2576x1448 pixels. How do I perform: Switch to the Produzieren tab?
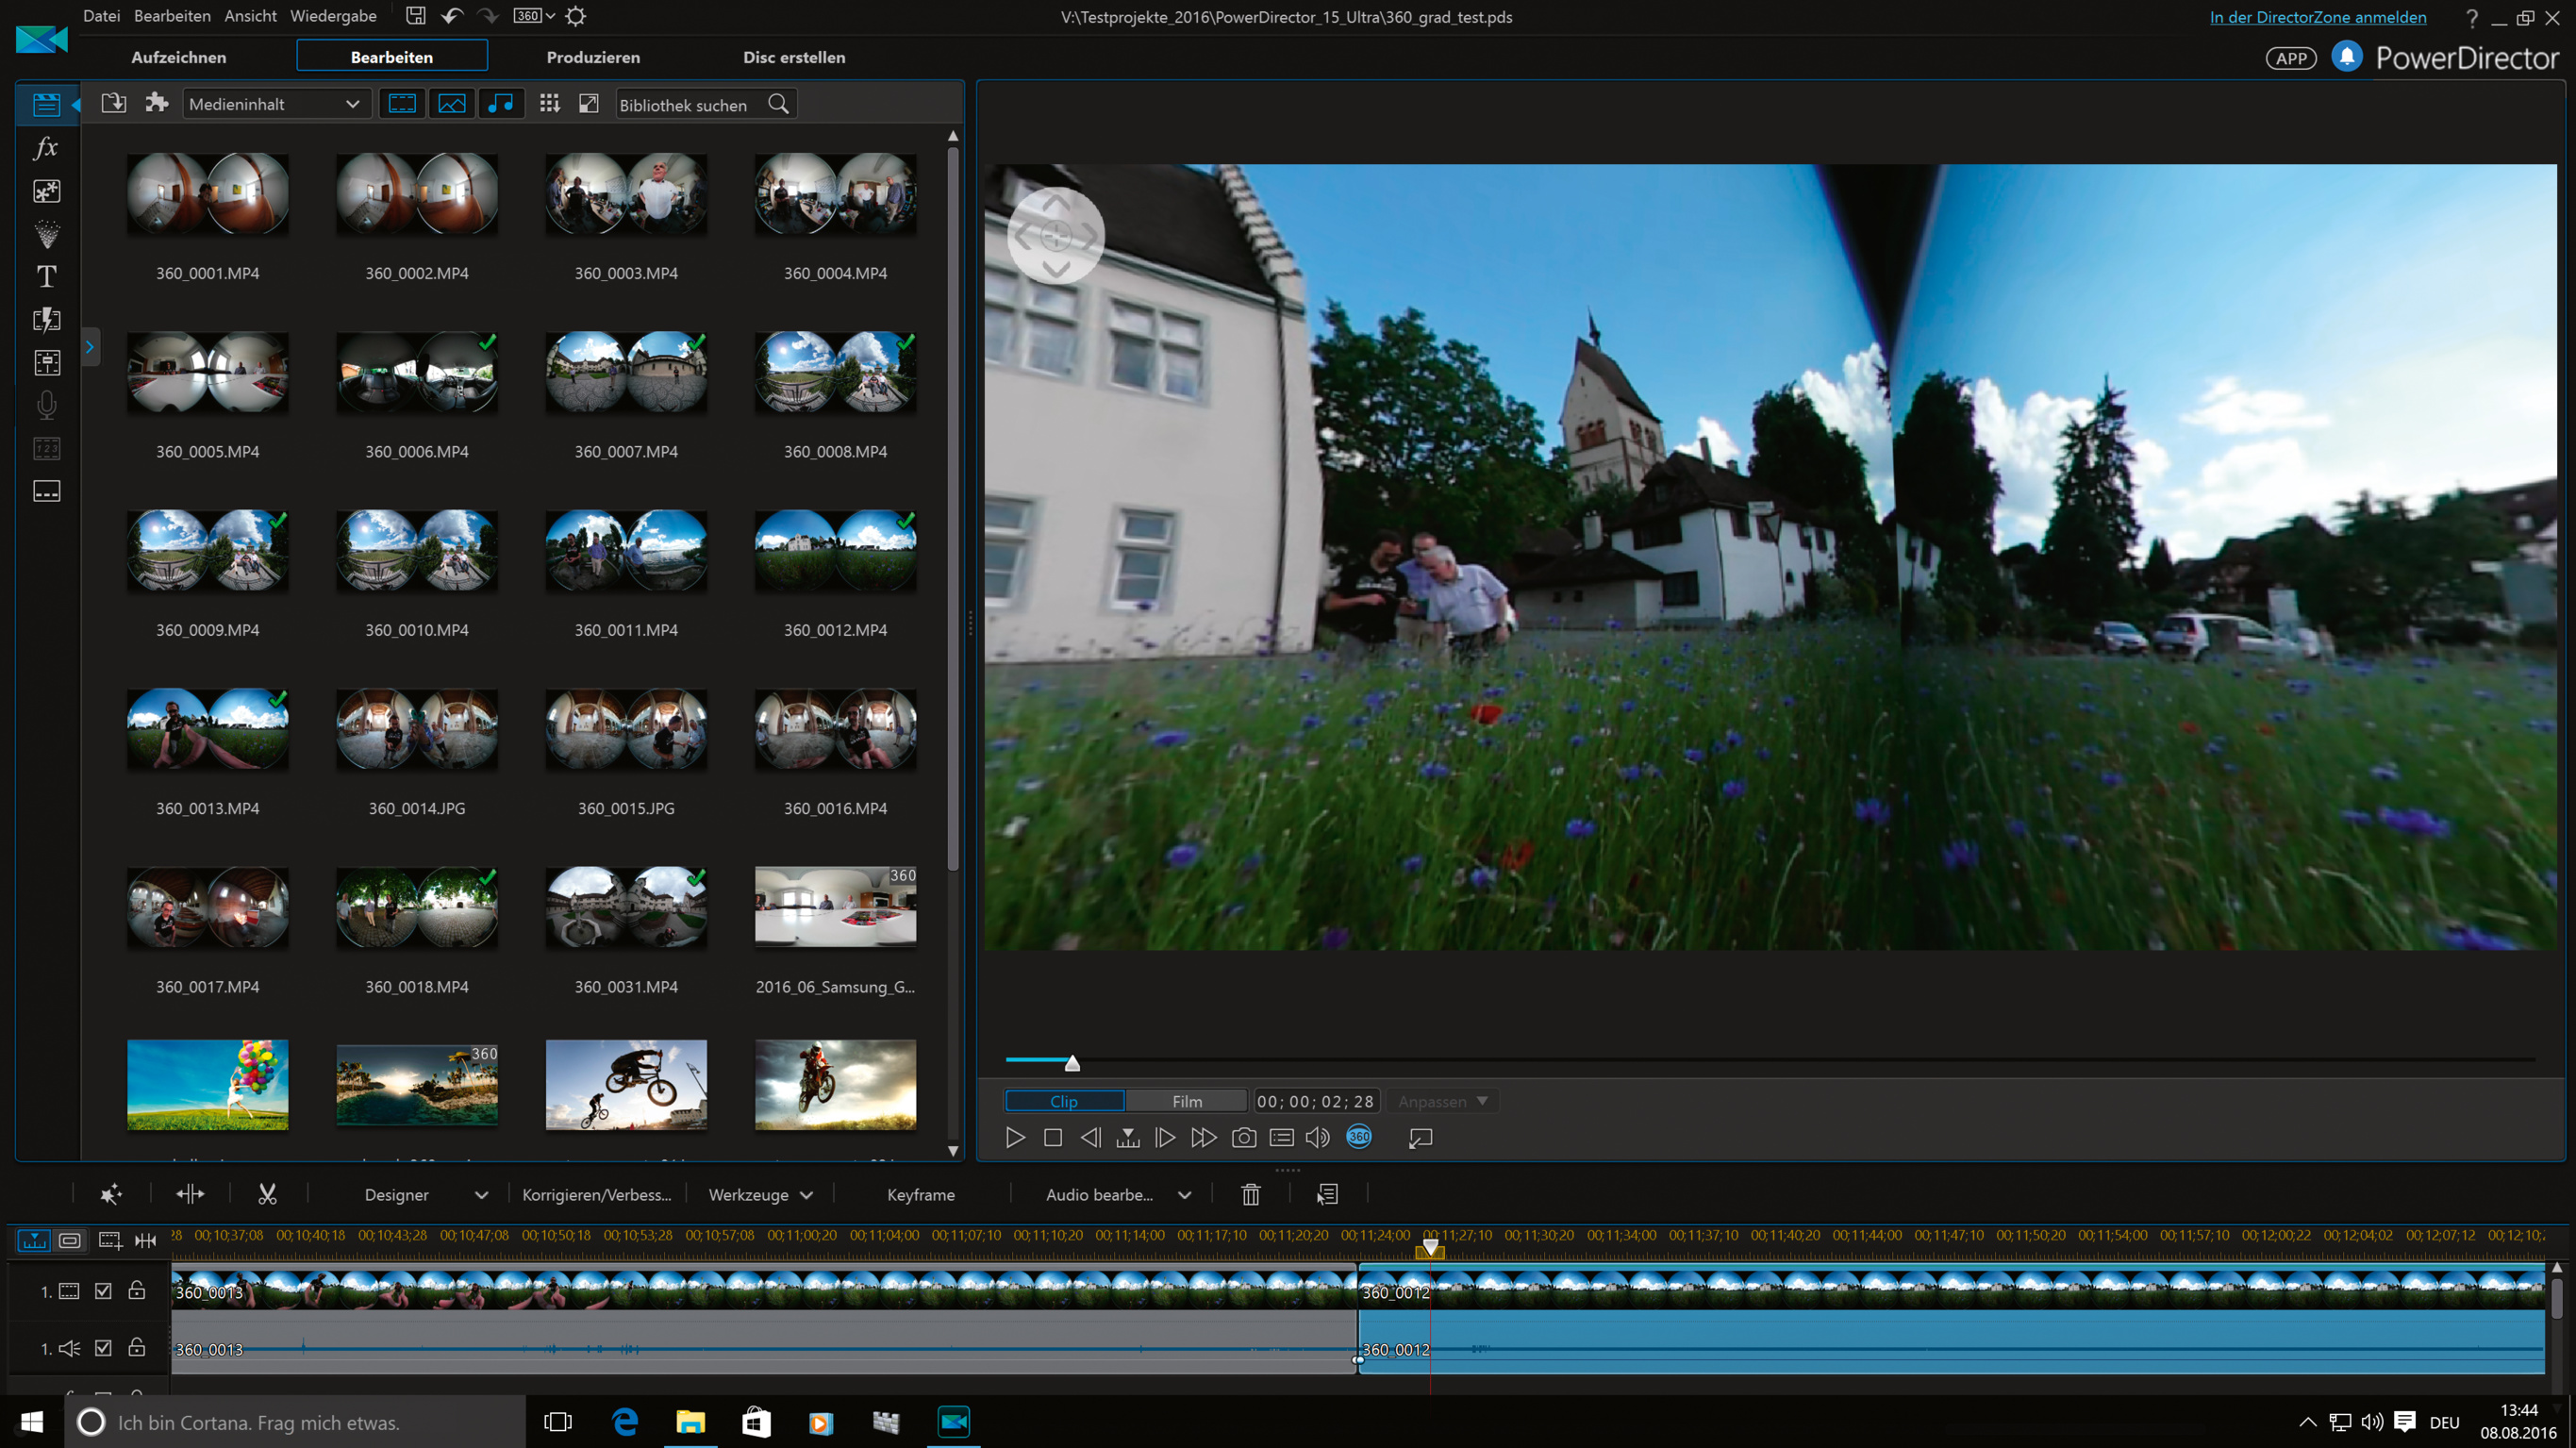593,57
